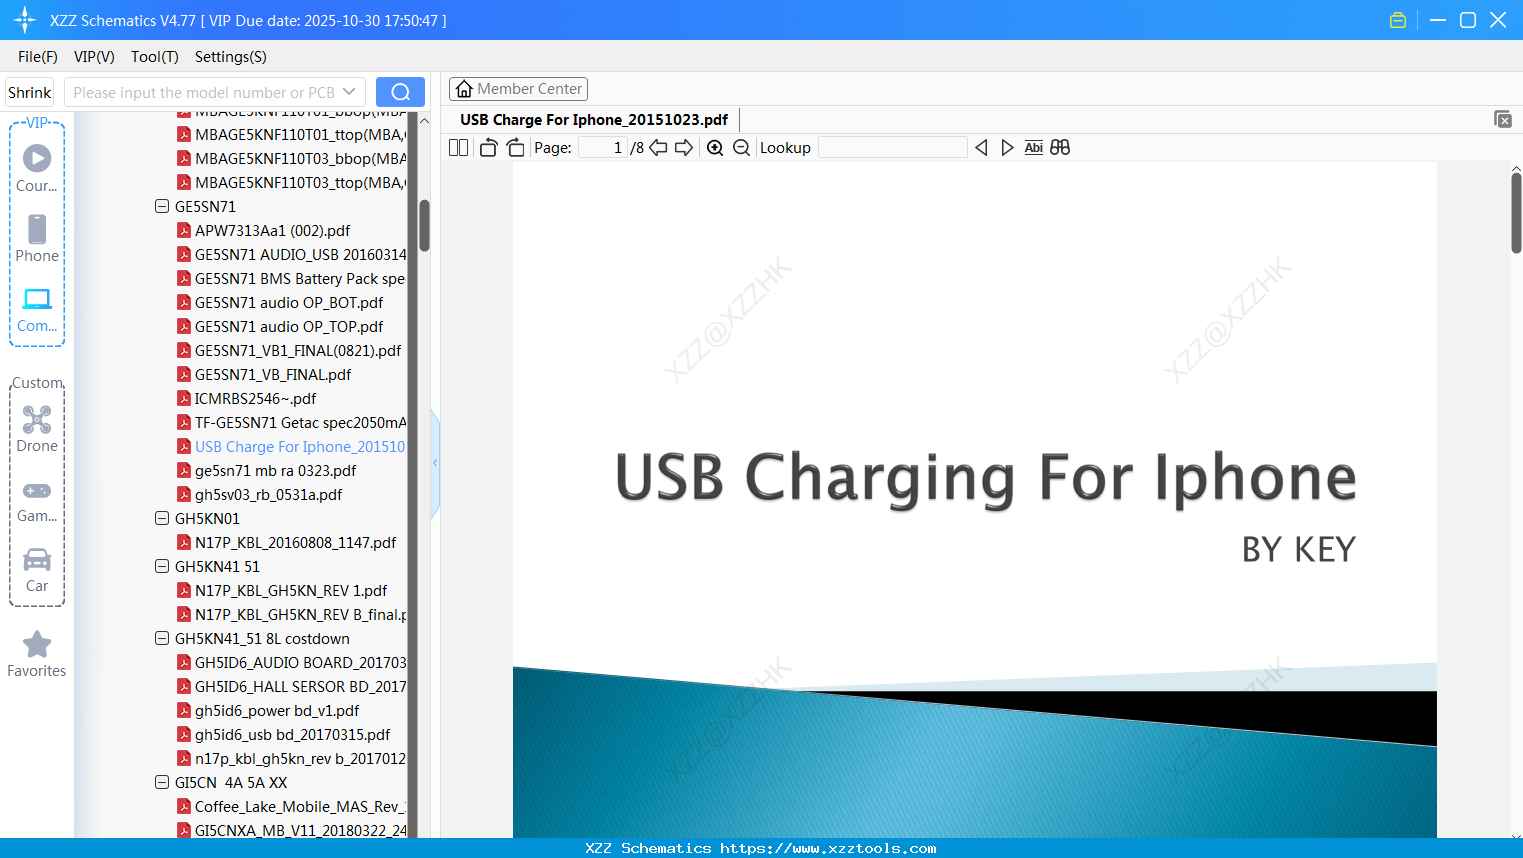Collapse the GE5SN71 folder

click(x=162, y=207)
